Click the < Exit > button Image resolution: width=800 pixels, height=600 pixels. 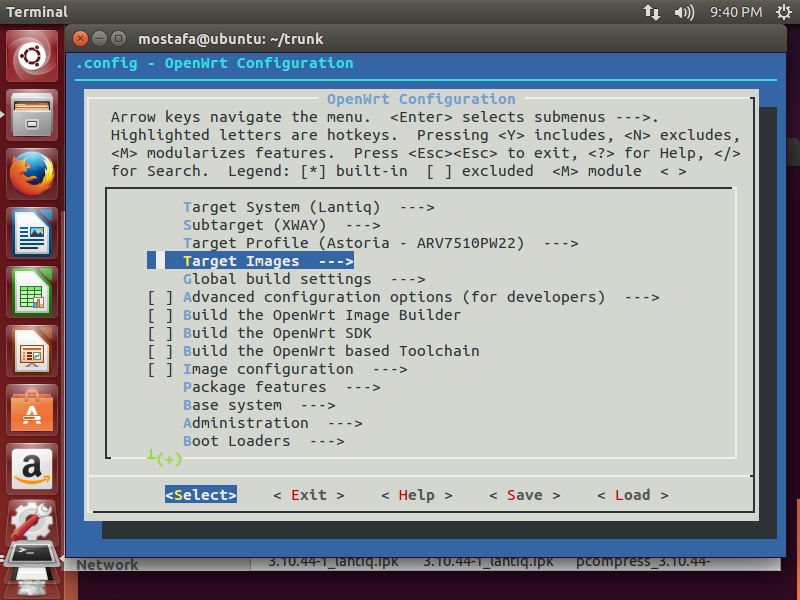point(309,495)
